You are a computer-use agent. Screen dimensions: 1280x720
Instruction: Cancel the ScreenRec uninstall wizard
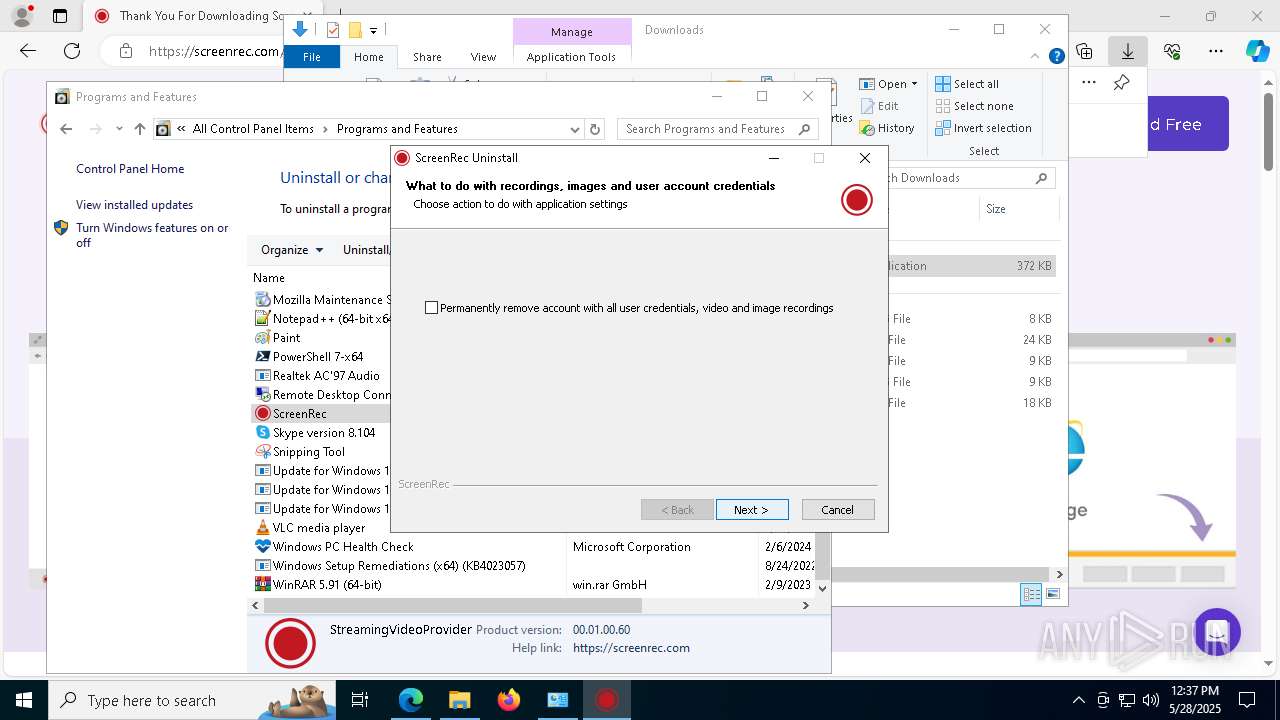coord(838,510)
